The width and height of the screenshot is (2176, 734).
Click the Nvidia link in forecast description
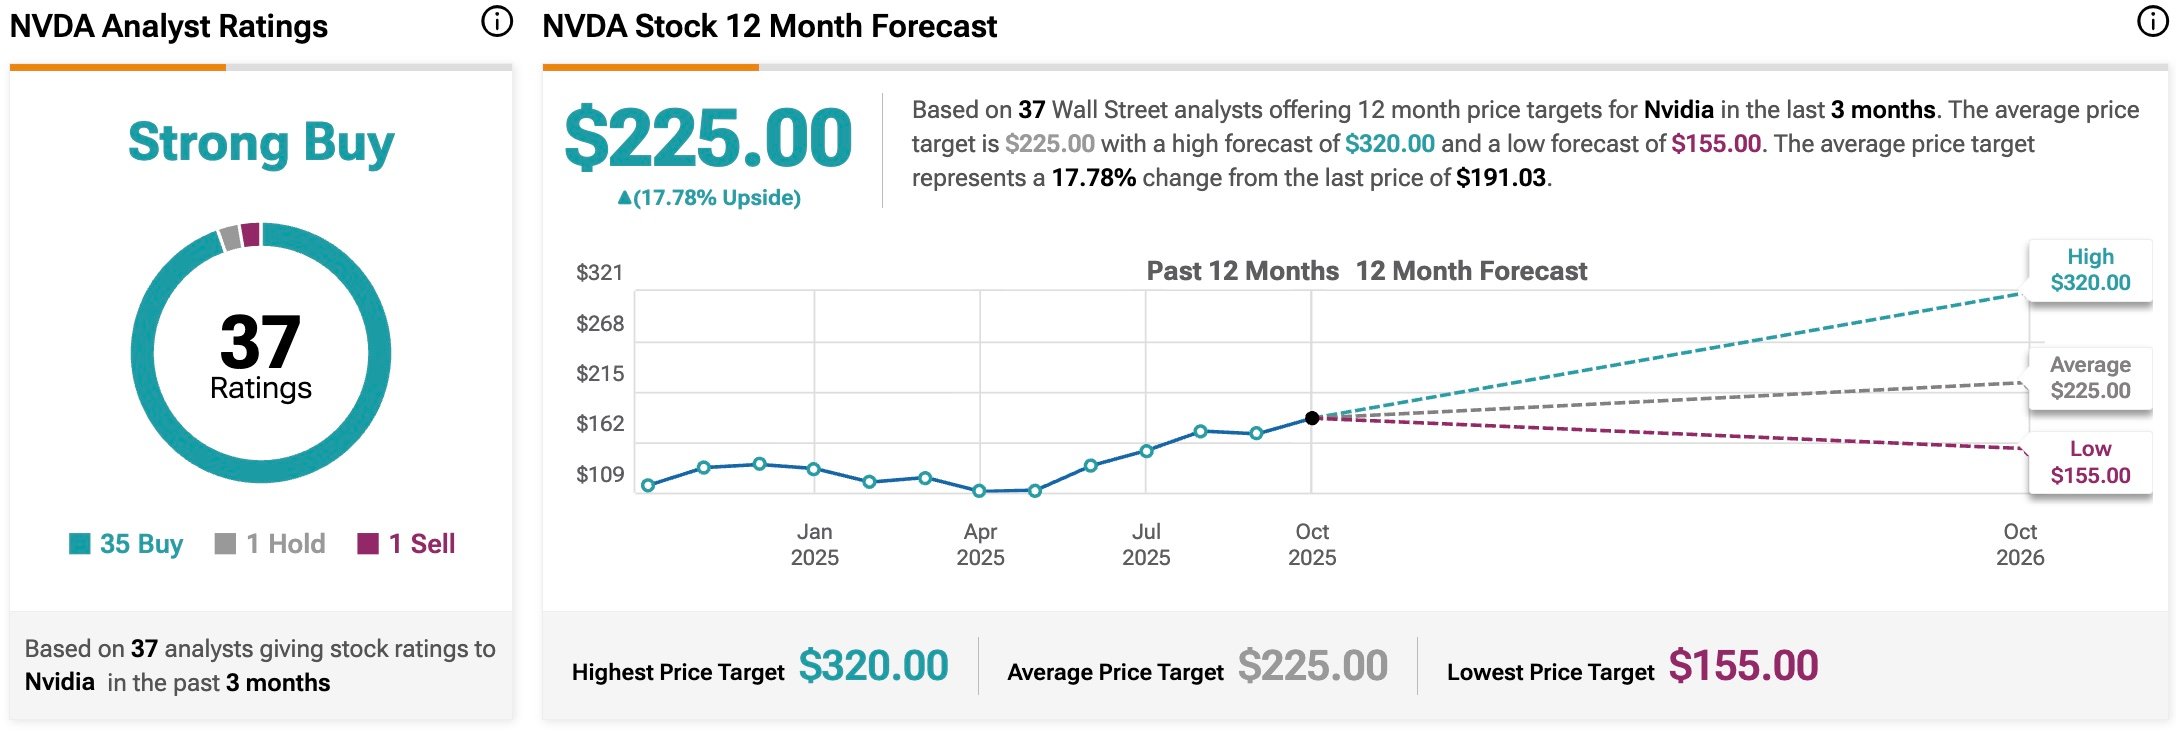coord(1678,110)
